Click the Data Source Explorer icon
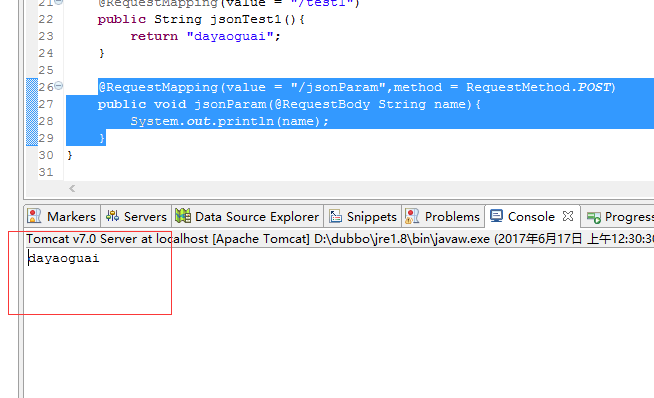 tap(183, 216)
